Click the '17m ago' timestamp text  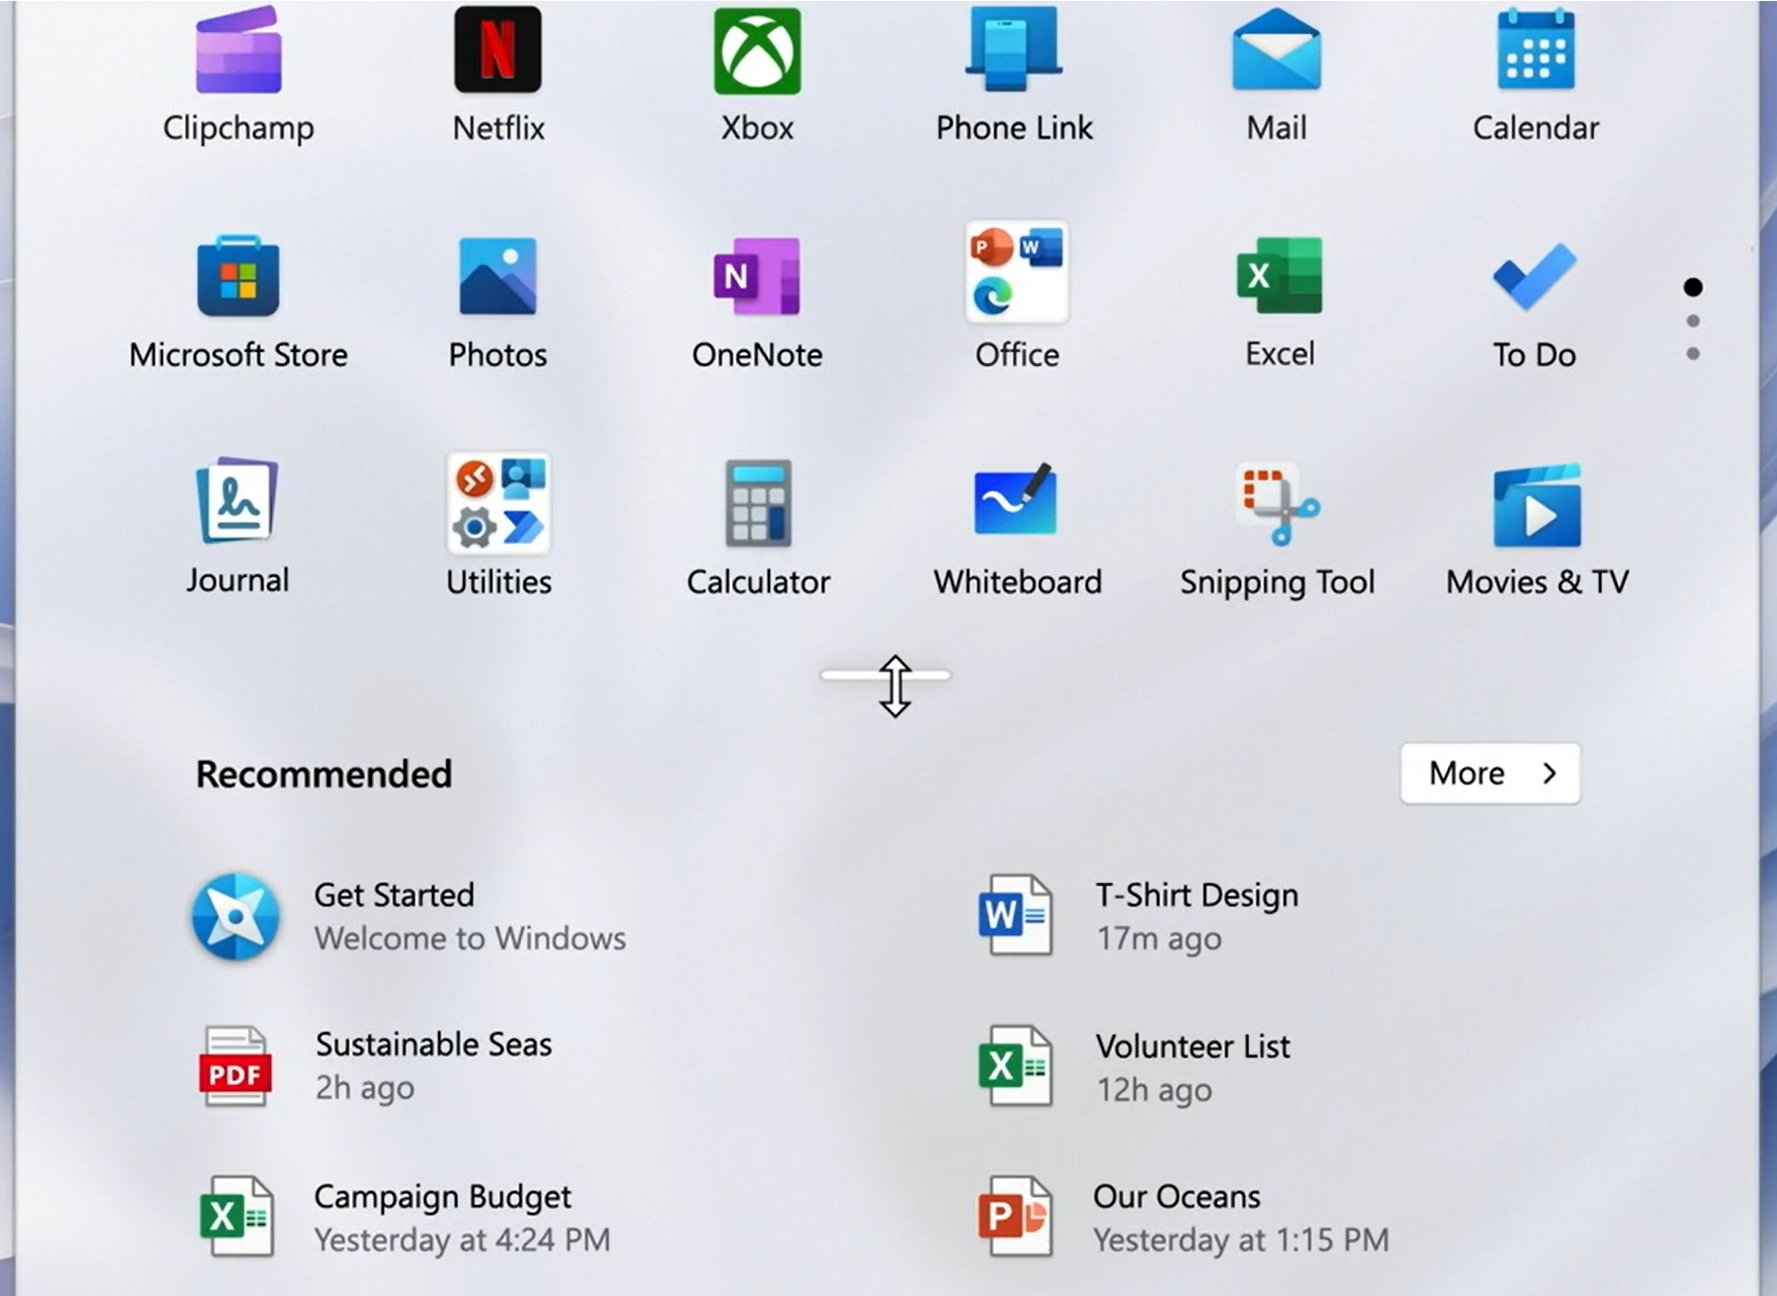[1159, 939]
